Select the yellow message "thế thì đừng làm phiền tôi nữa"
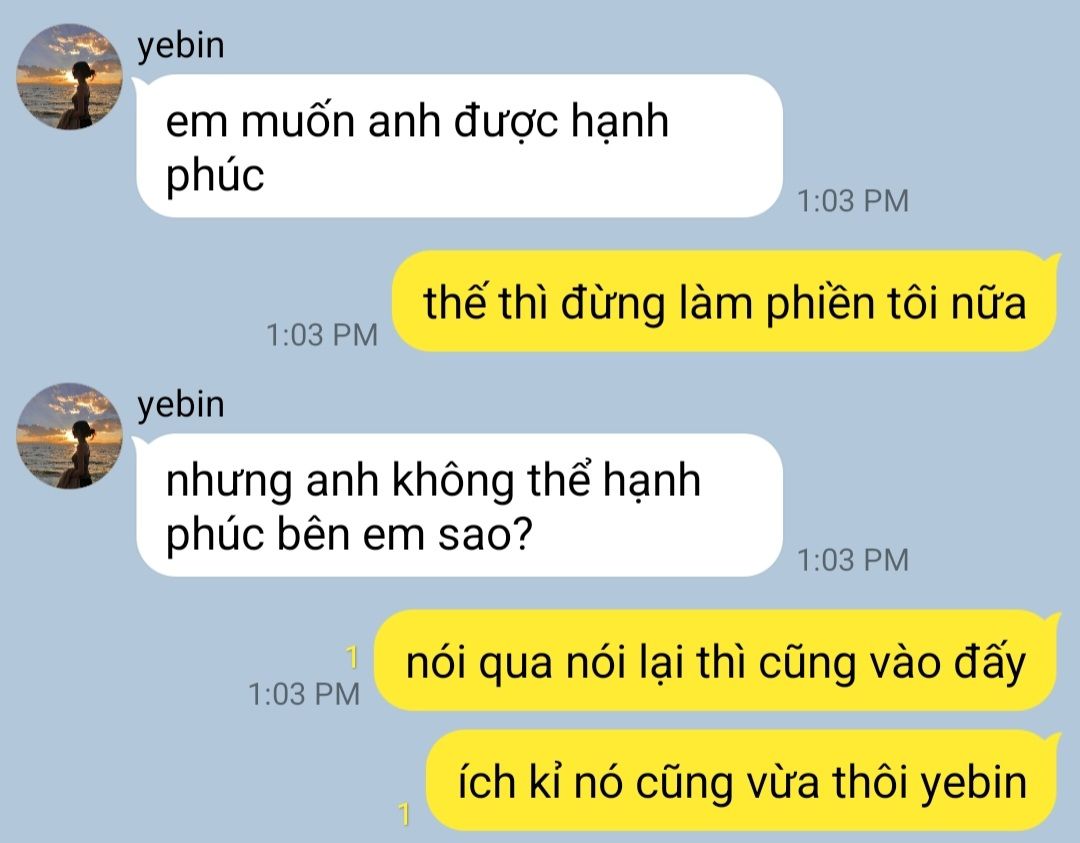The image size is (1080, 843). click(x=725, y=302)
